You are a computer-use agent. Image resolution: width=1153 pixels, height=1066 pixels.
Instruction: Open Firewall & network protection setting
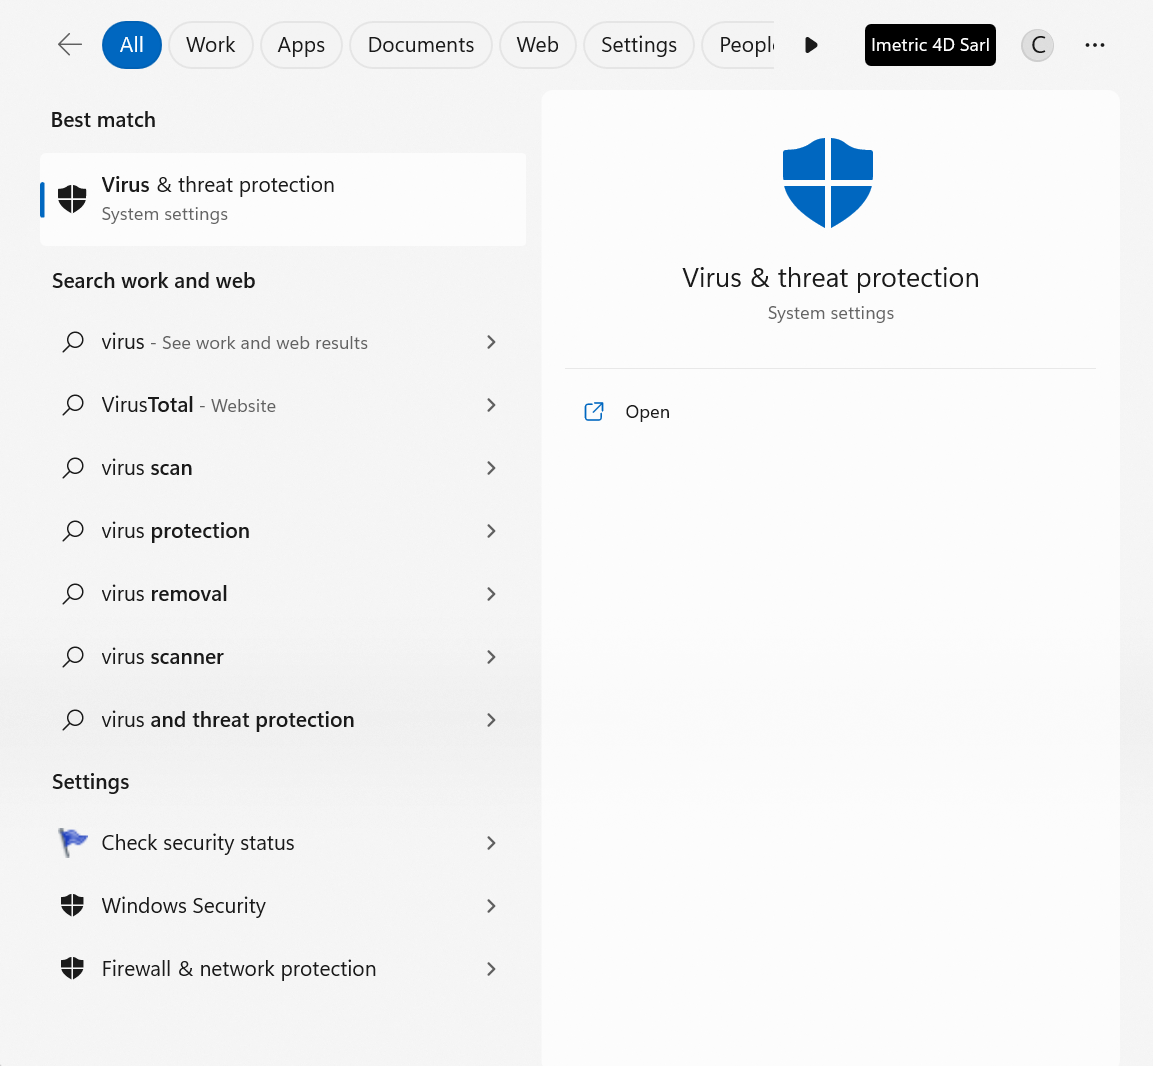[283, 969]
